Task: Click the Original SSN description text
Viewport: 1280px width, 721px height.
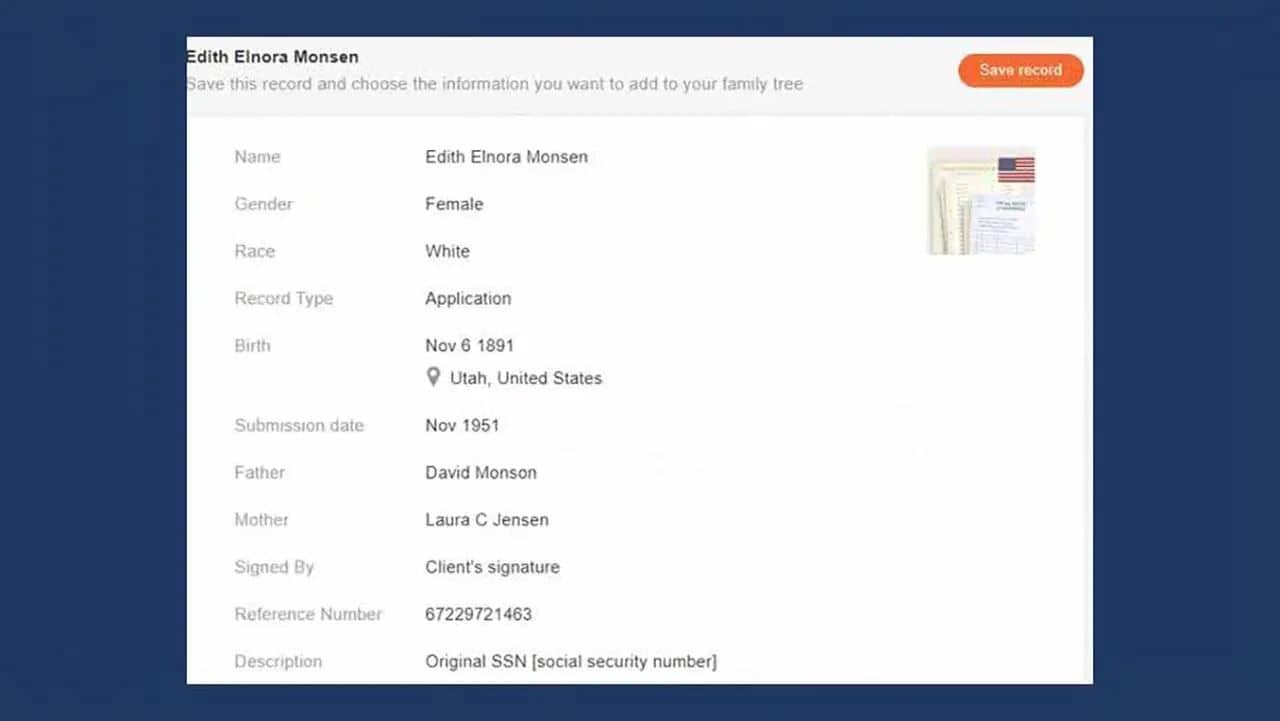Action: 571,662
